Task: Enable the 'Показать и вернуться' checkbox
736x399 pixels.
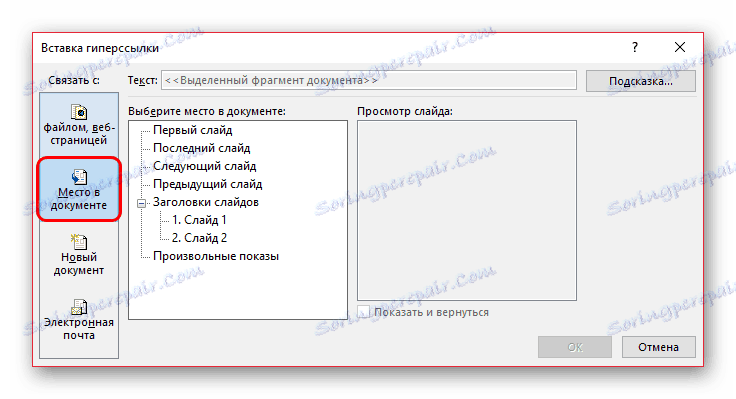Action: point(363,312)
